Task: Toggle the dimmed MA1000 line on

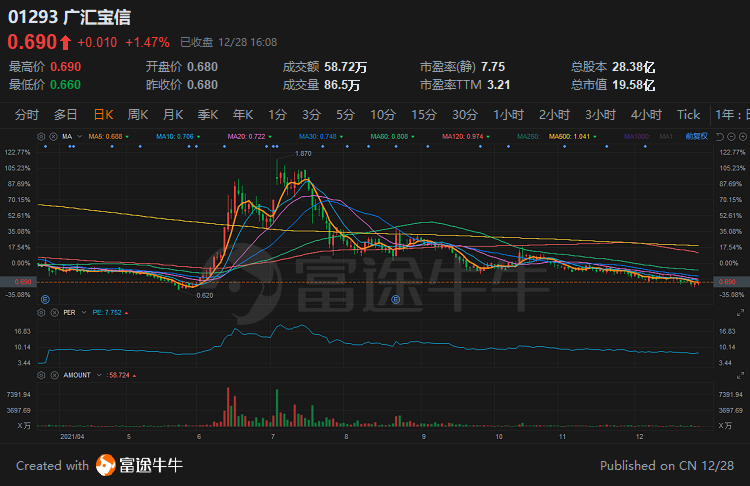Action: 637,137
